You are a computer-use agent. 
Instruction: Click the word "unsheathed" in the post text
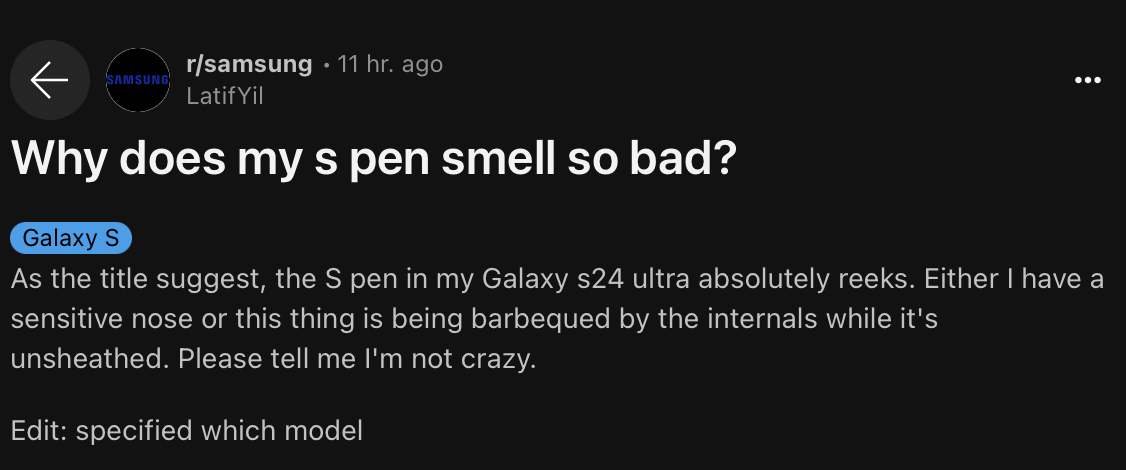(x=86, y=358)
